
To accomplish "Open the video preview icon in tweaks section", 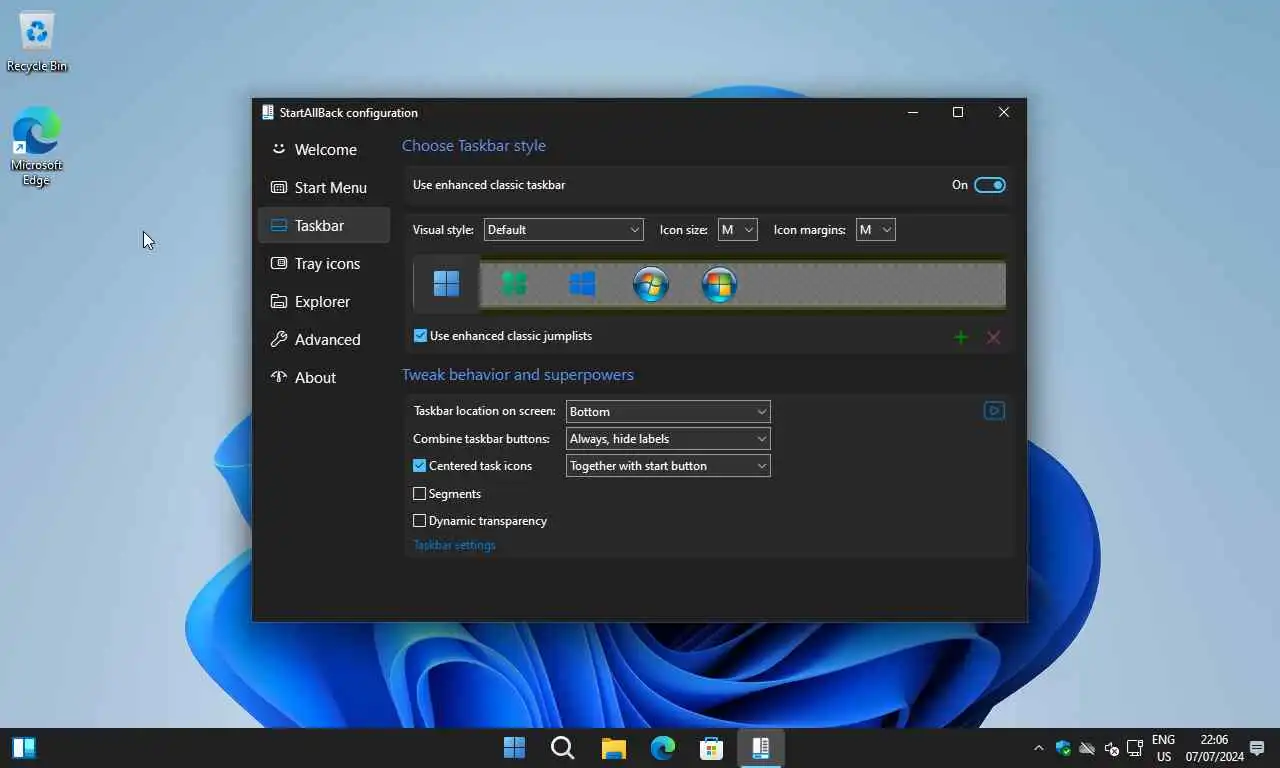I will (x=994, y=410).
